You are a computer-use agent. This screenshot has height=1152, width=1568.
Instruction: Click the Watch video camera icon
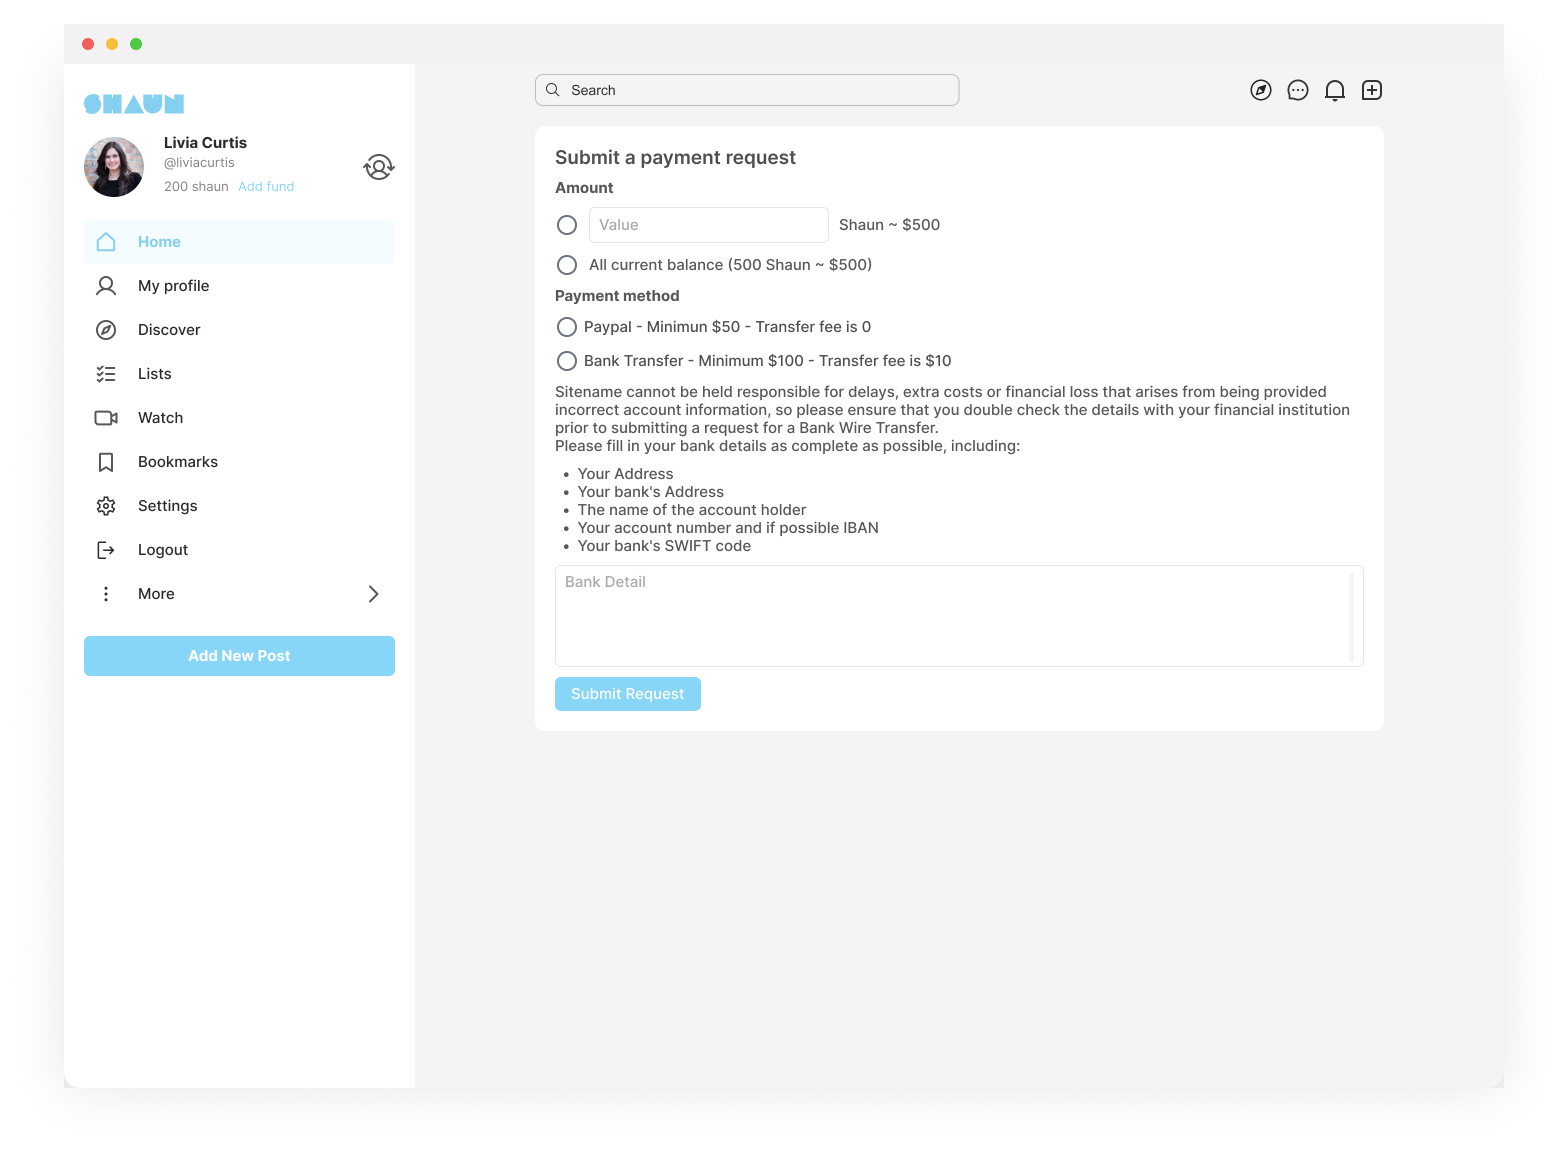[106, 418]
